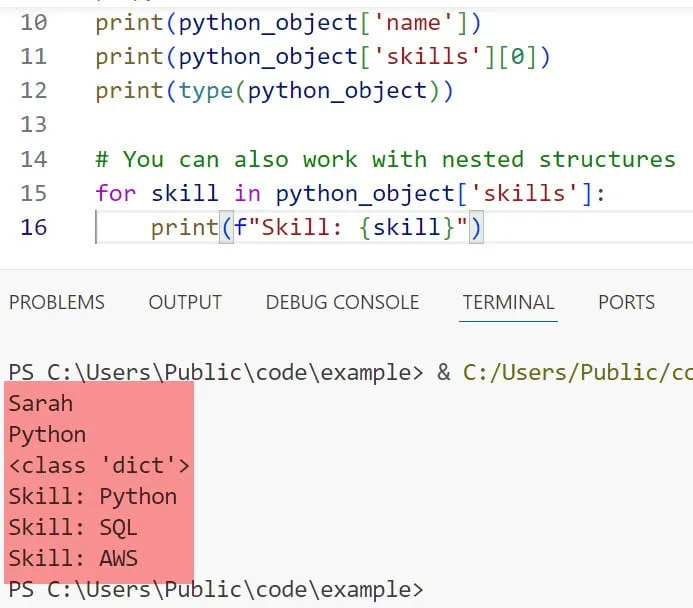Click the TERMINAL tab

pos(508,302)
